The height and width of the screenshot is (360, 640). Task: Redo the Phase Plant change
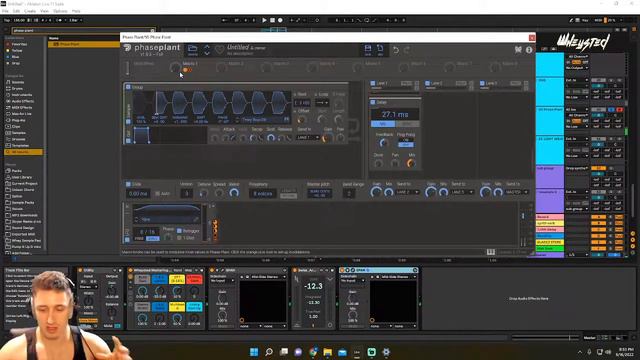pyautogui.click(x=407, y=50)
